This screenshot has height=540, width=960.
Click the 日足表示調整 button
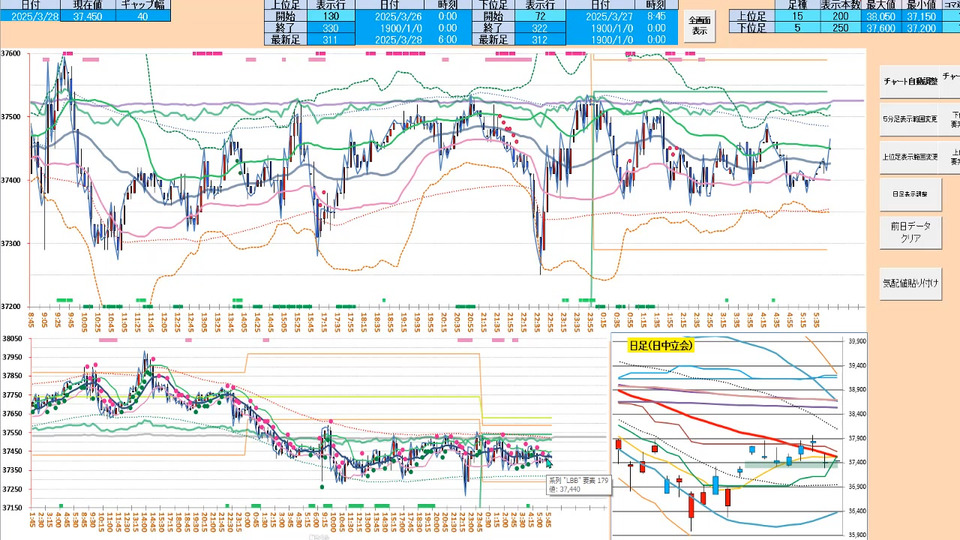[x=910, y=194]
